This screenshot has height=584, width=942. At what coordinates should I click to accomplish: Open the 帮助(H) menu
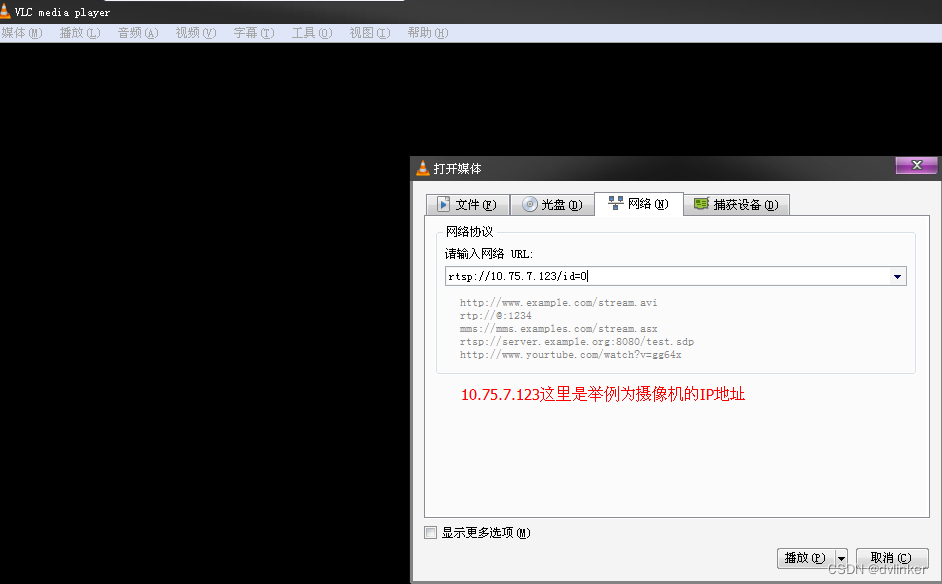[x=428, y=33]
